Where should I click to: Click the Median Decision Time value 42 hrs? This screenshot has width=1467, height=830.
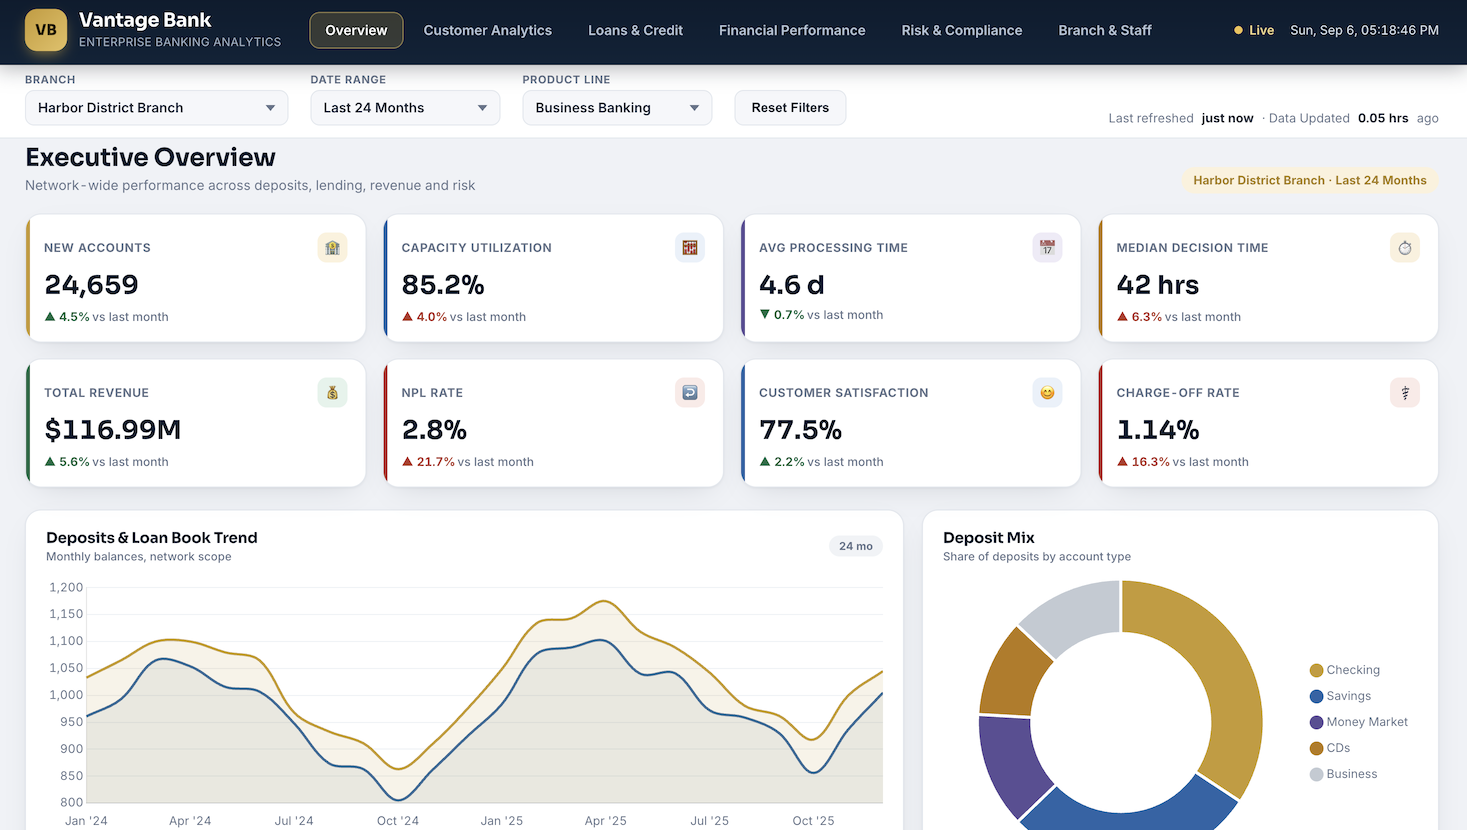(x=1158, y=285)
